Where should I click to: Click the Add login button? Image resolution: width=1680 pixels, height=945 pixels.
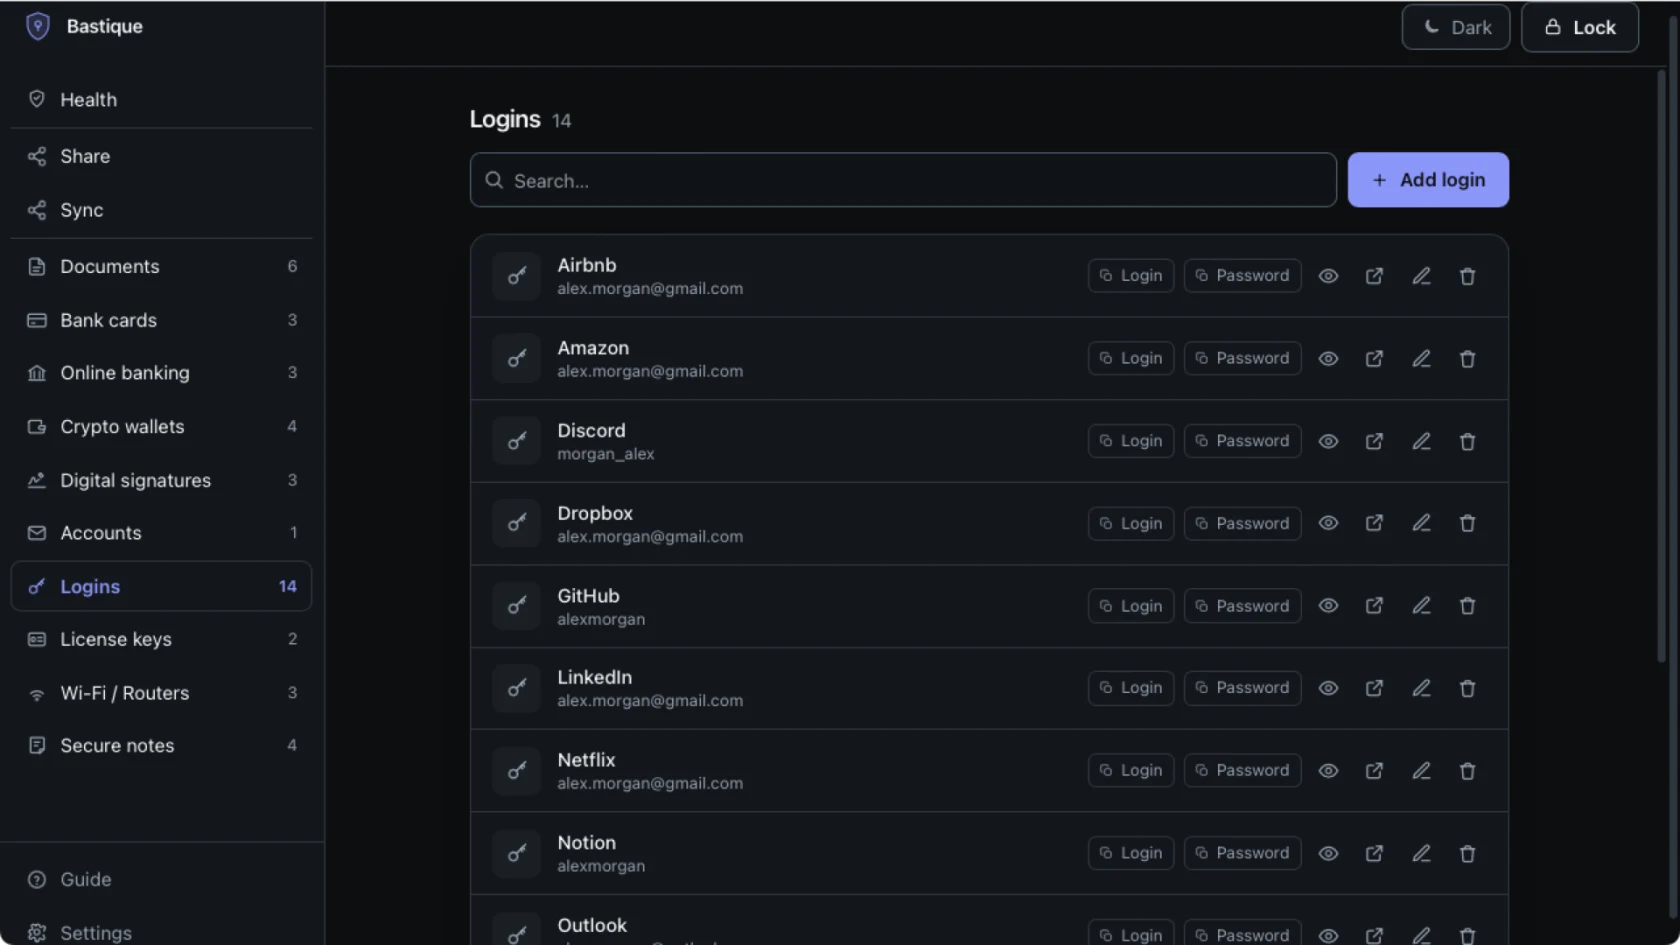[1428, 180]
